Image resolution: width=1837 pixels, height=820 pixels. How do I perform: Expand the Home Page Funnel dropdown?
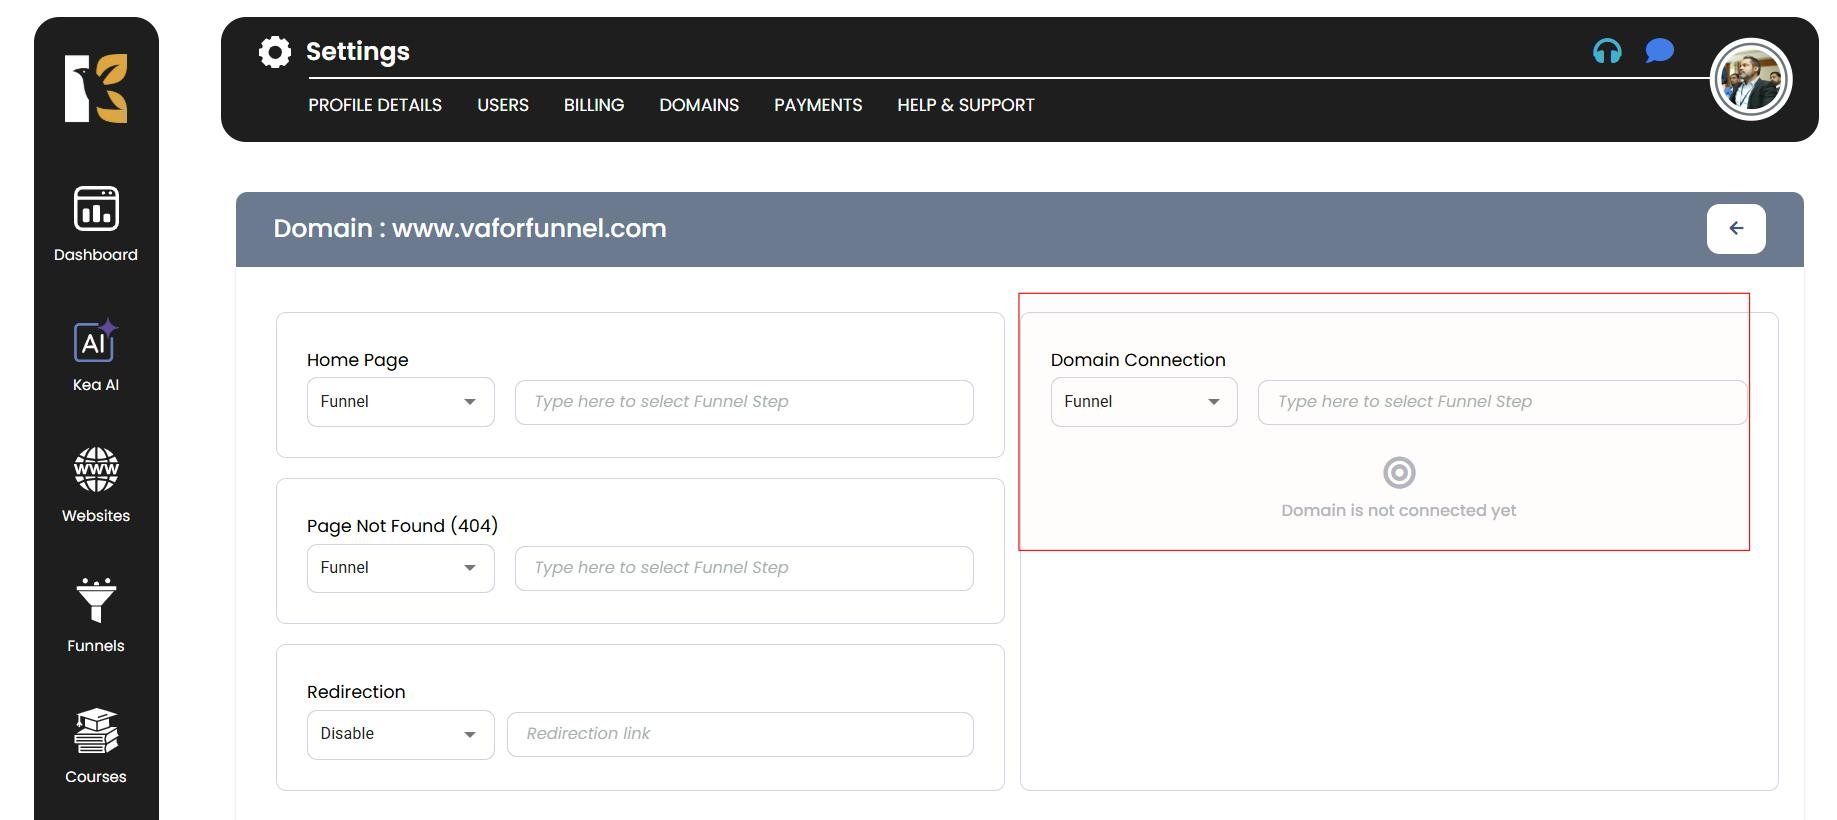pyautogui.click(x=400, y=402)
